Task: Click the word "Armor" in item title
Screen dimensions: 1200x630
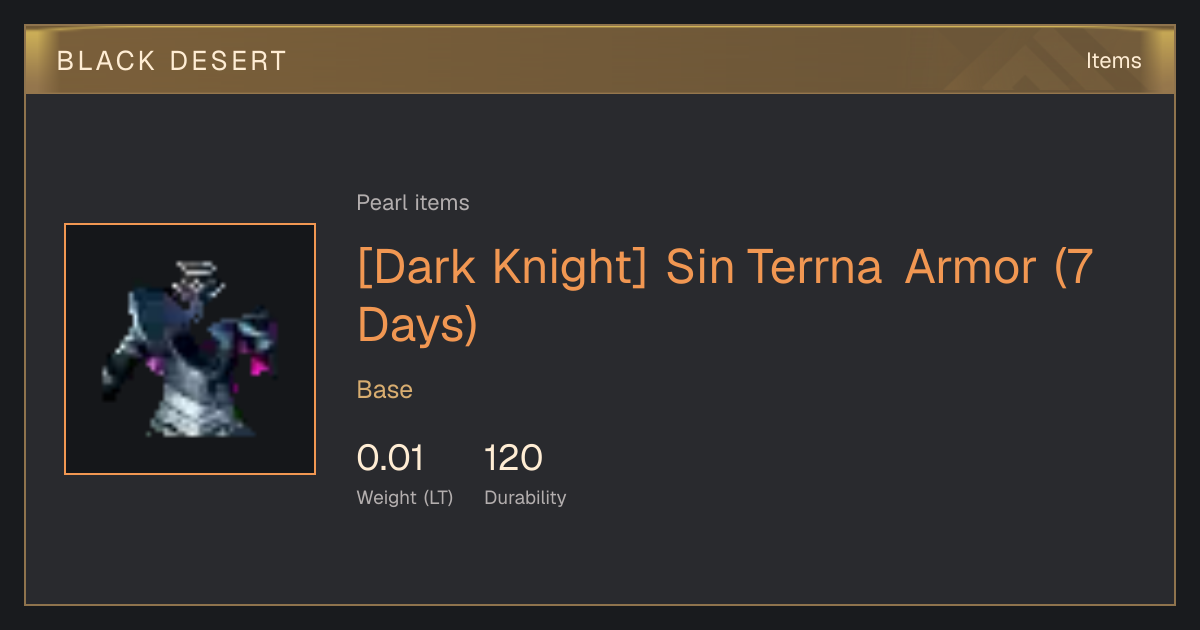Action: coord(971,268)
